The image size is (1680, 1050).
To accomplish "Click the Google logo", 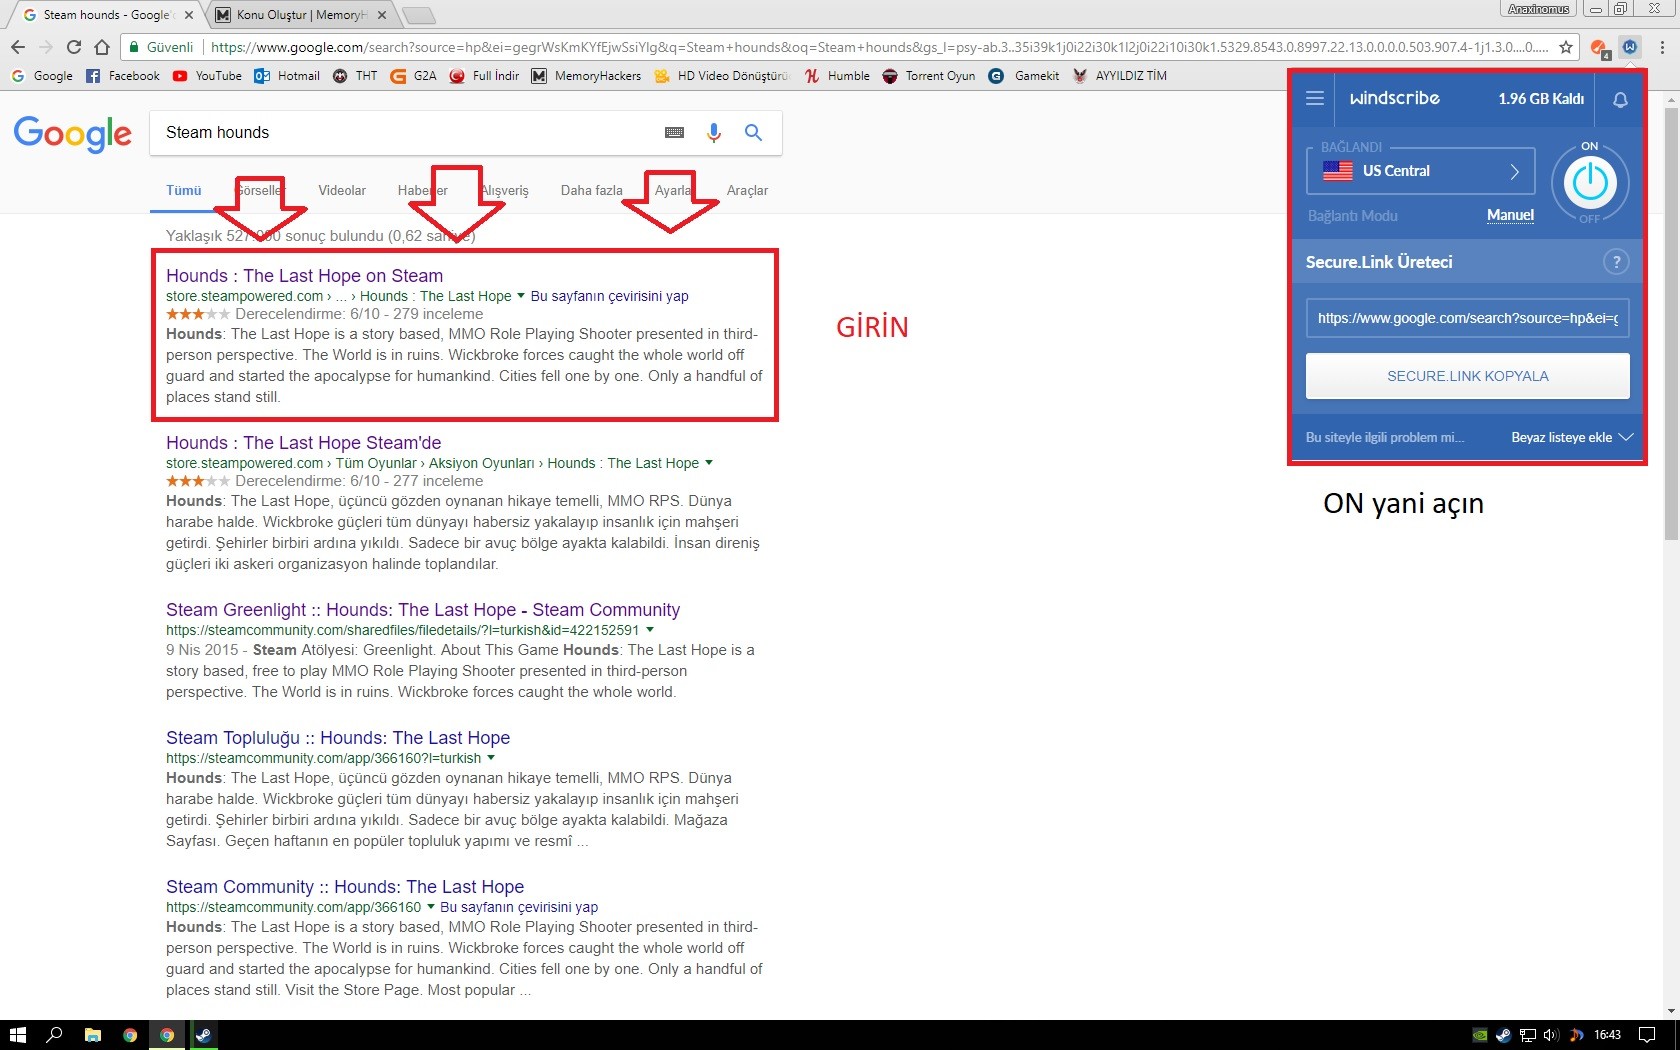I will (x=73, y=134).
